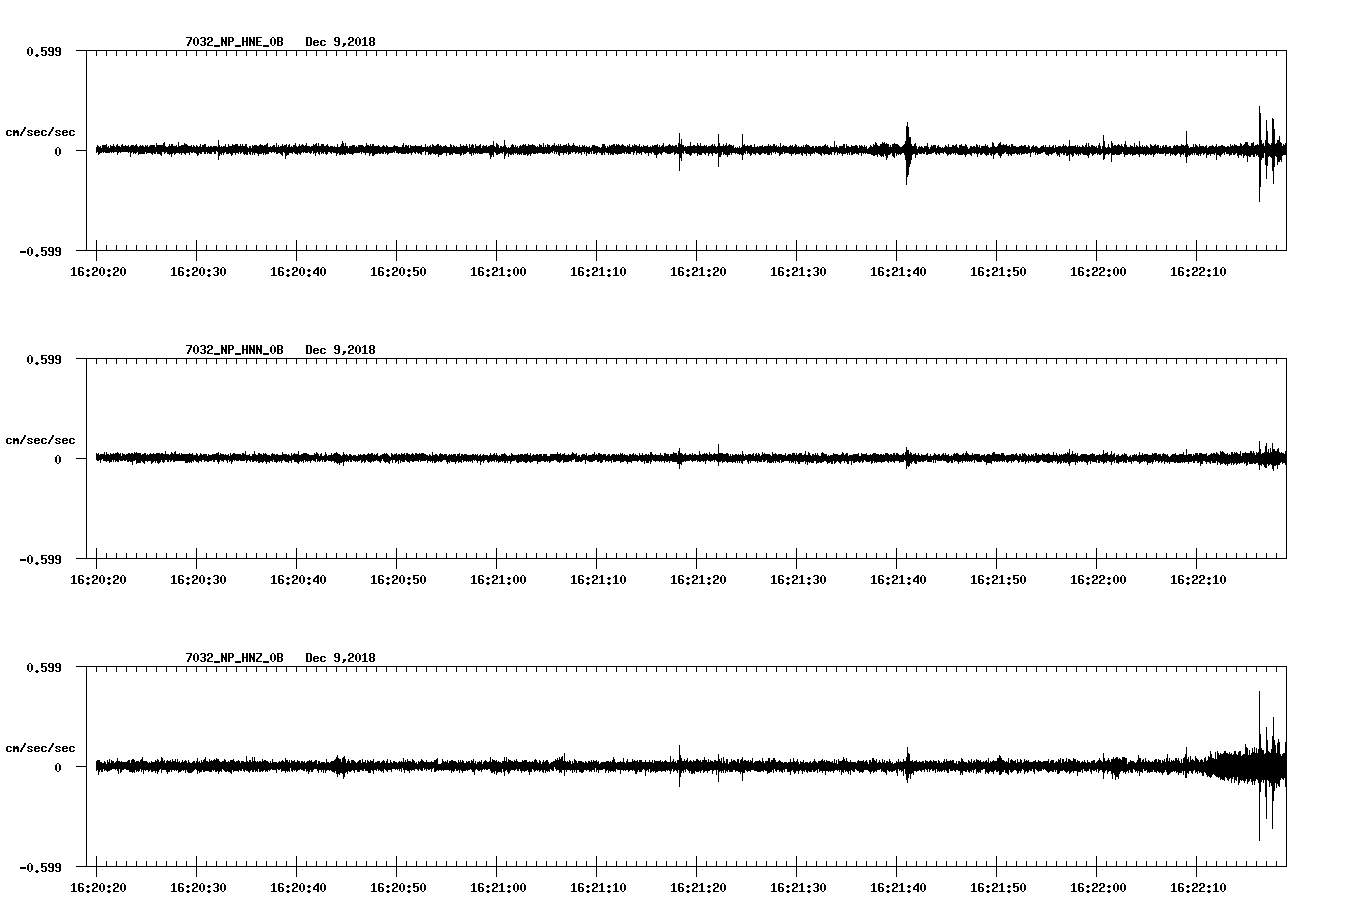Click the 16:22:10 time label under HNE plot
The width and height of the screenshot is (1358, 924).
1198,272
